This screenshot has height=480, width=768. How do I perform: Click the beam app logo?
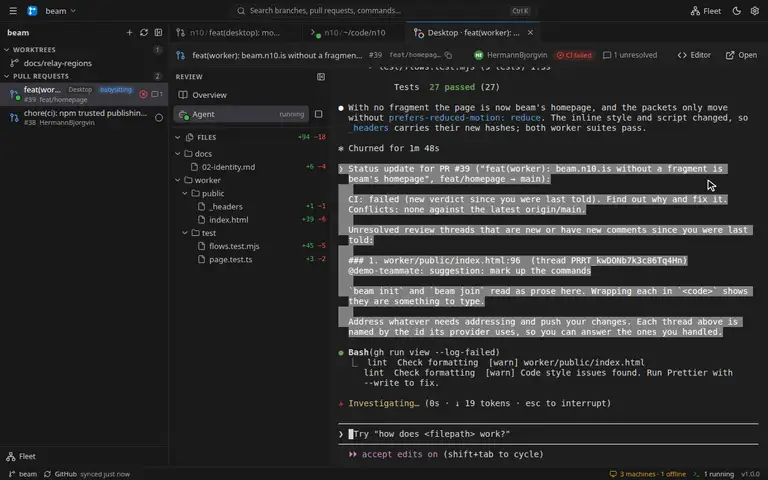point(32,11)
